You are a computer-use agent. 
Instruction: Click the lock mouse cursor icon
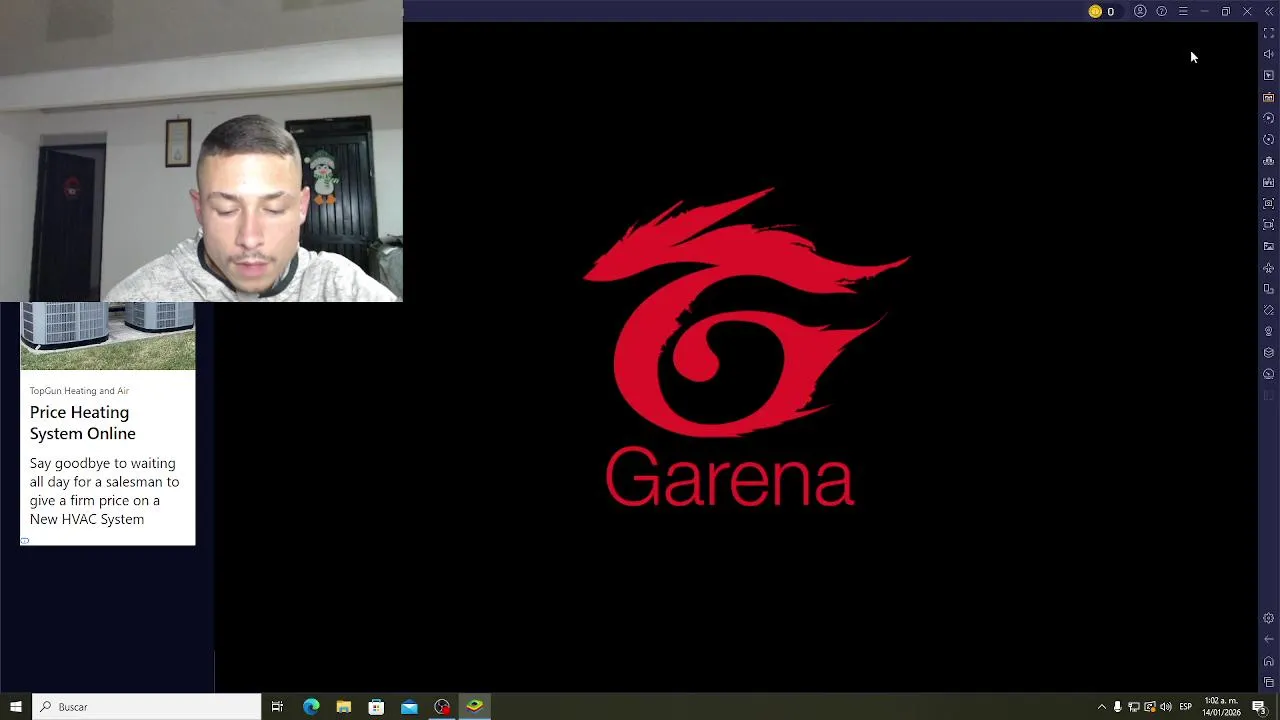tap(1269, 76)
